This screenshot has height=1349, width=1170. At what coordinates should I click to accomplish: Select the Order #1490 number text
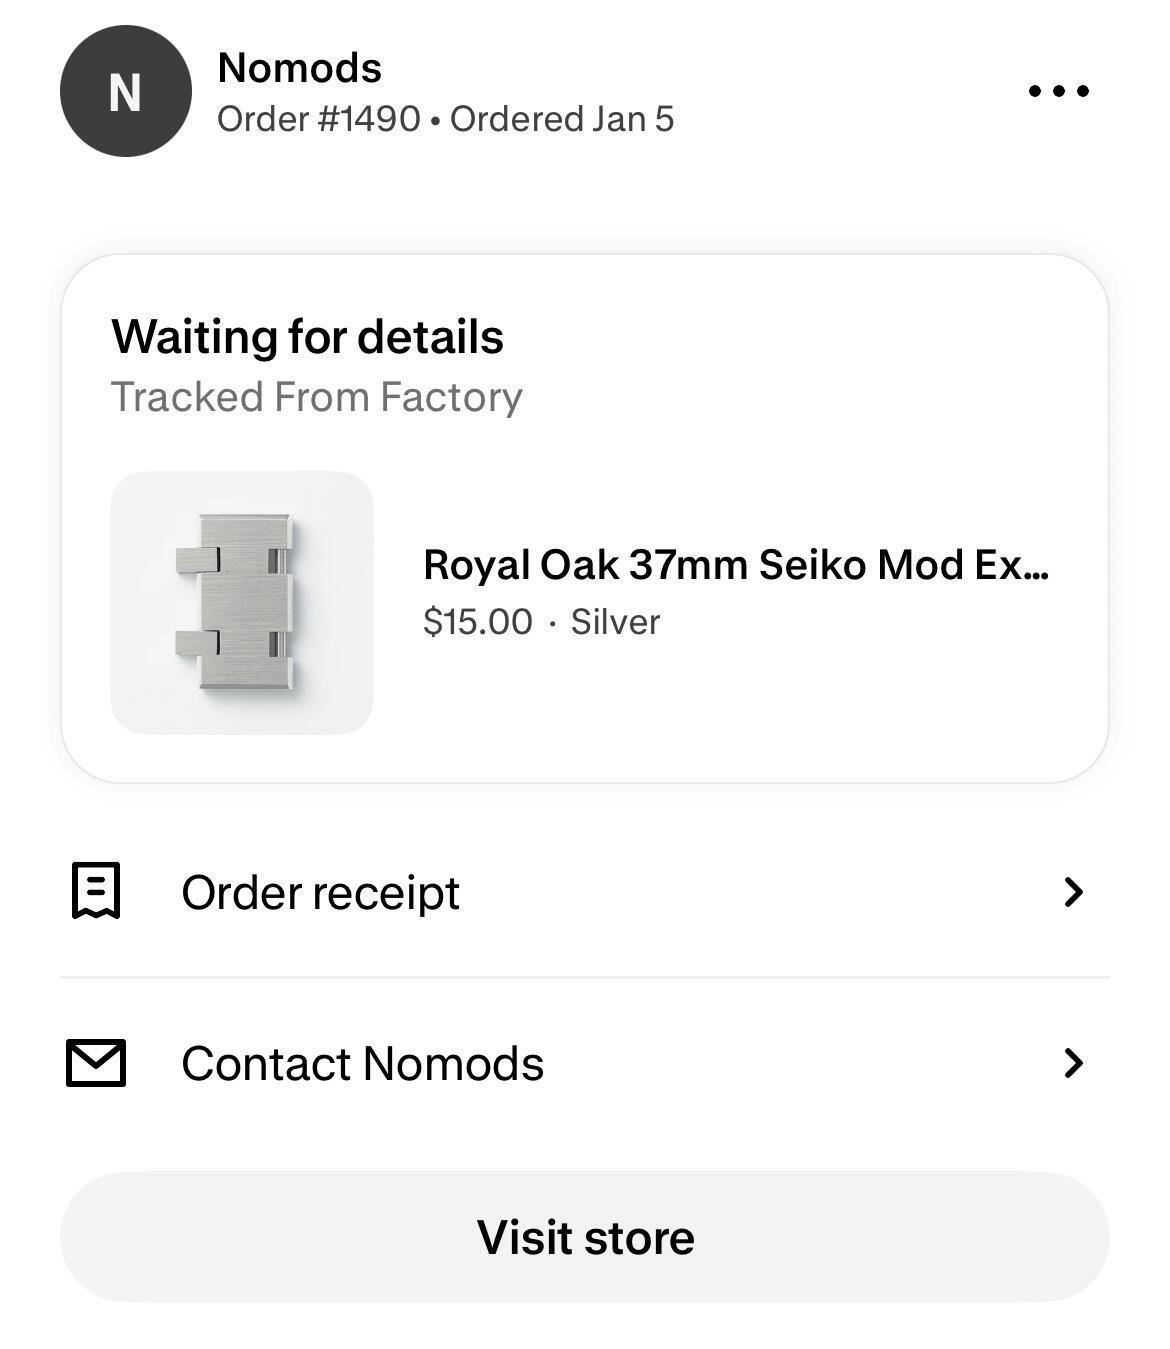coord(318,119)
